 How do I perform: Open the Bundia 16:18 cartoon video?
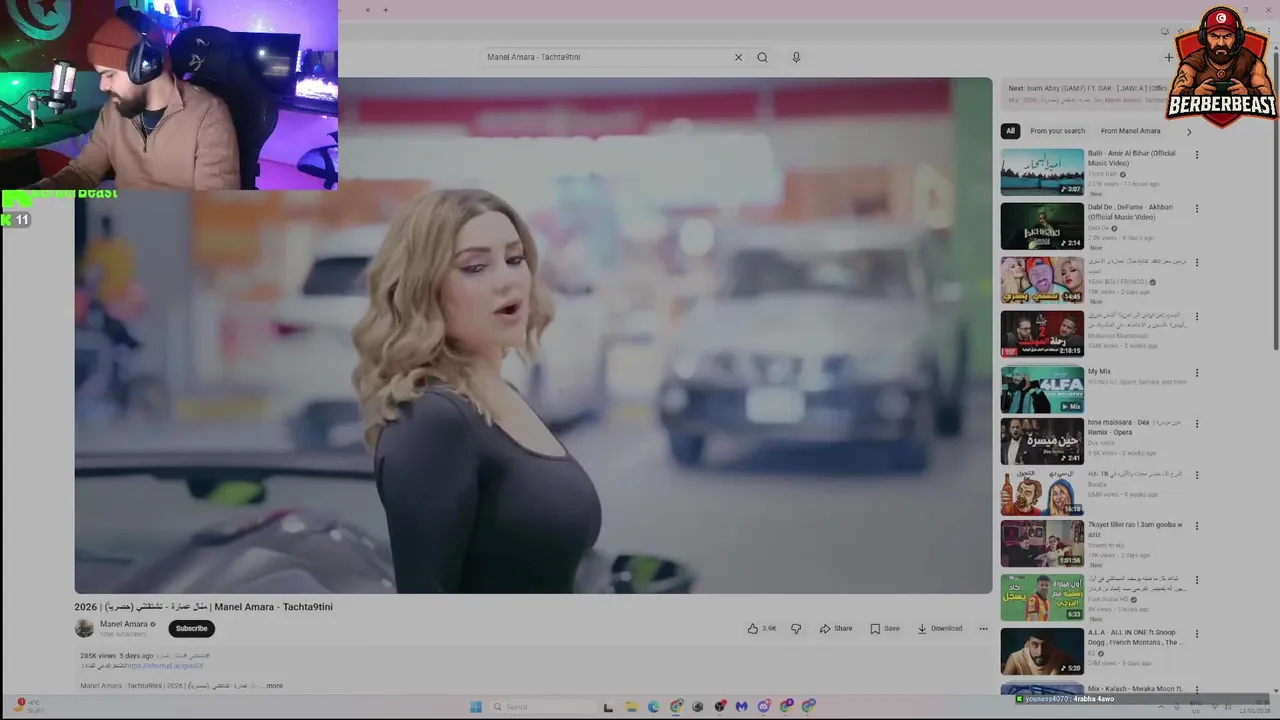(x=1042, y=493)
